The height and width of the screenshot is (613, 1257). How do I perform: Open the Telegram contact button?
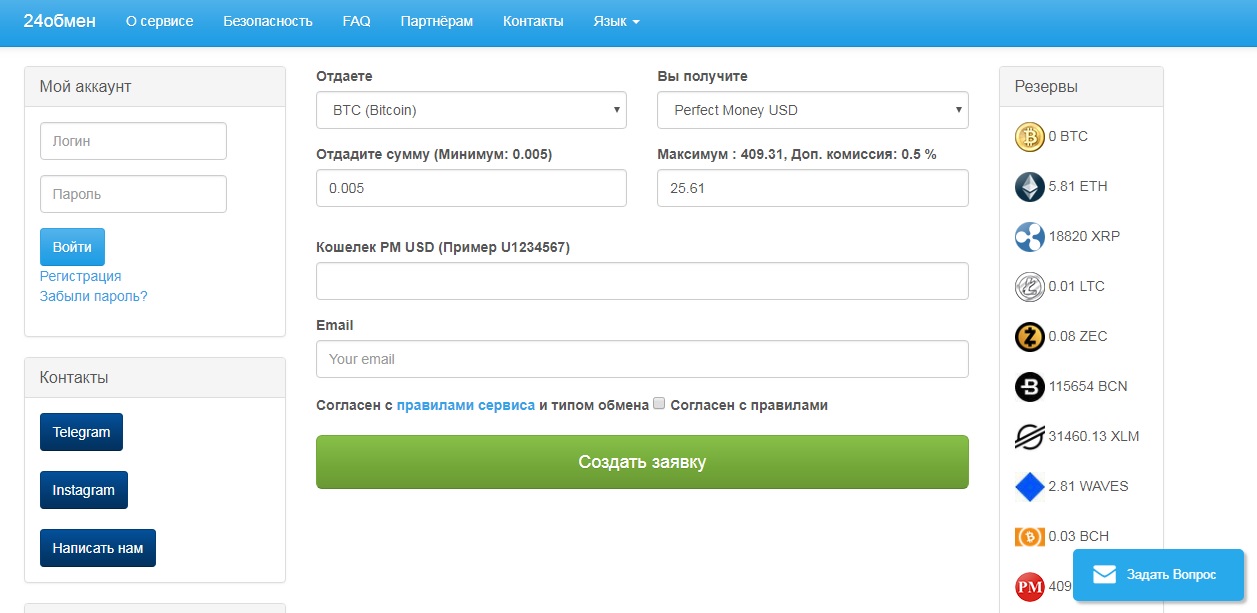pos(81,432)
